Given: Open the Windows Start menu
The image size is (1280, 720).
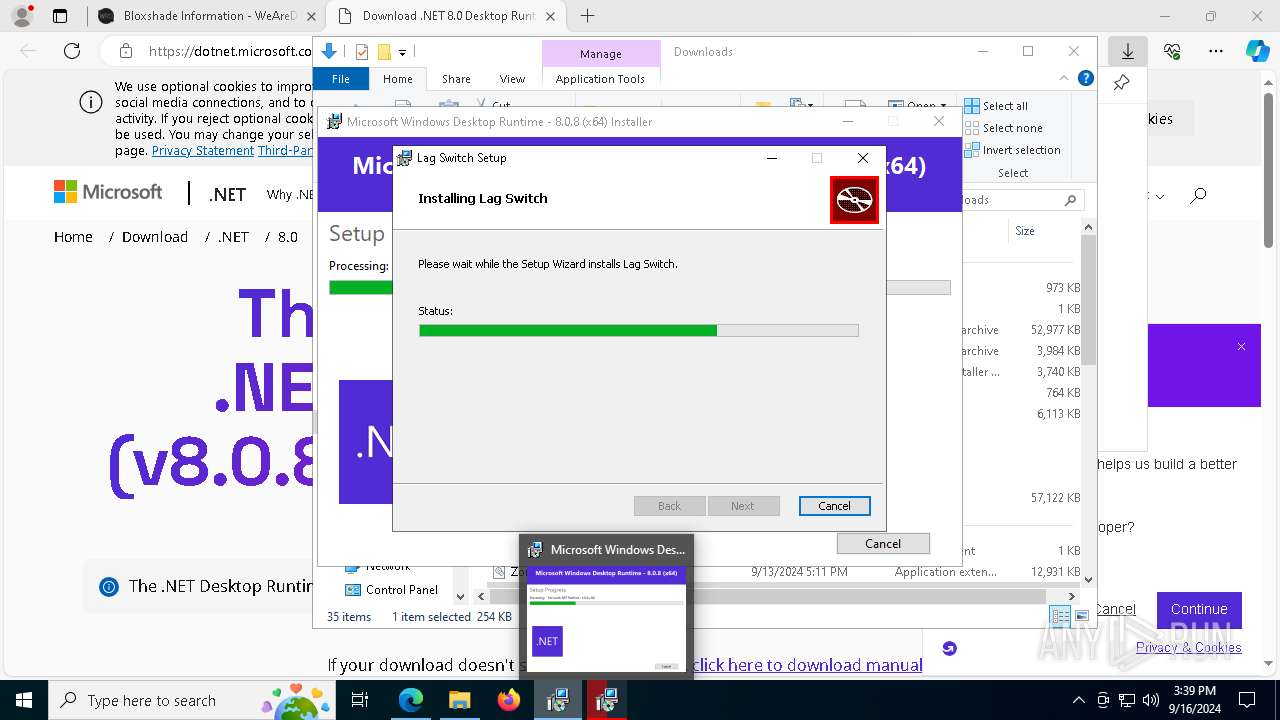Looking at the screenshot, I should tap(24, 700).
